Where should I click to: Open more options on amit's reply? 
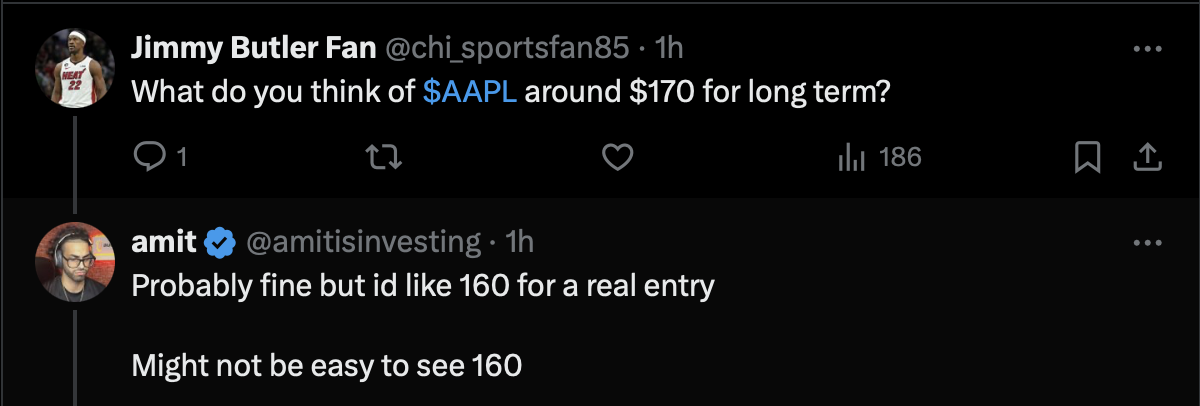click(x=1146, y=242)
